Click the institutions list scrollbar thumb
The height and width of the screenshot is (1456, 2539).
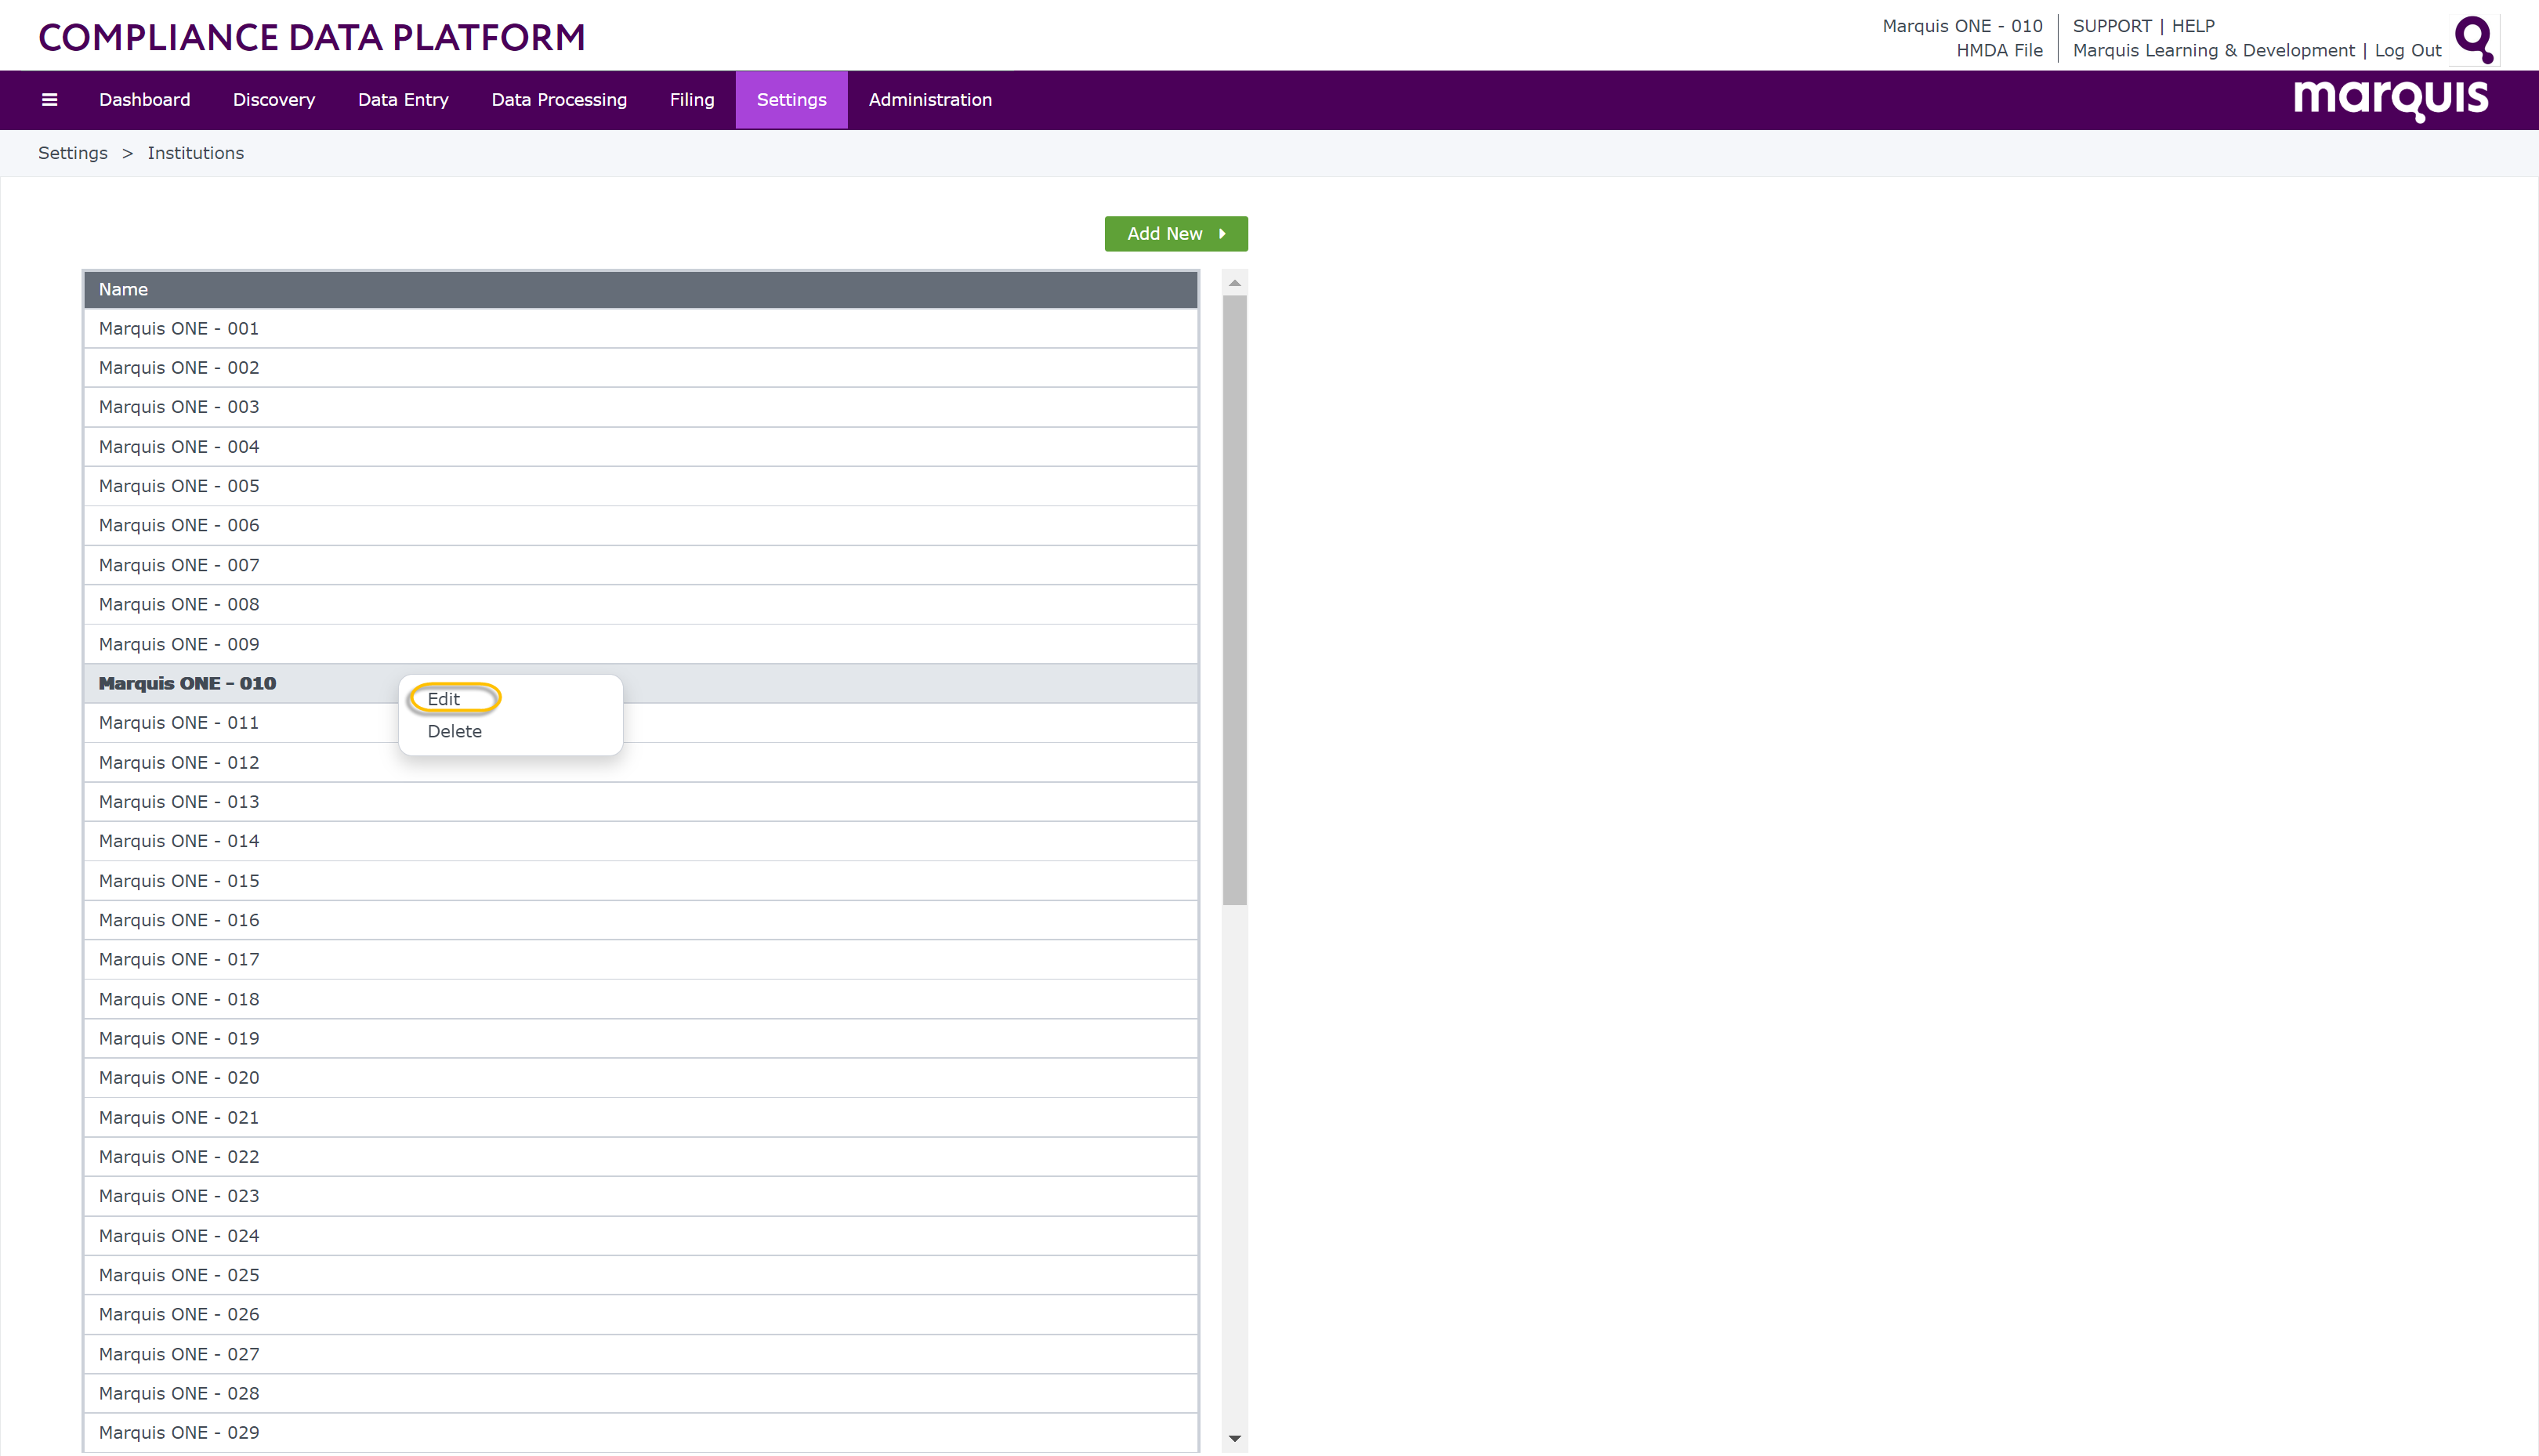[x=1235, y=600]
